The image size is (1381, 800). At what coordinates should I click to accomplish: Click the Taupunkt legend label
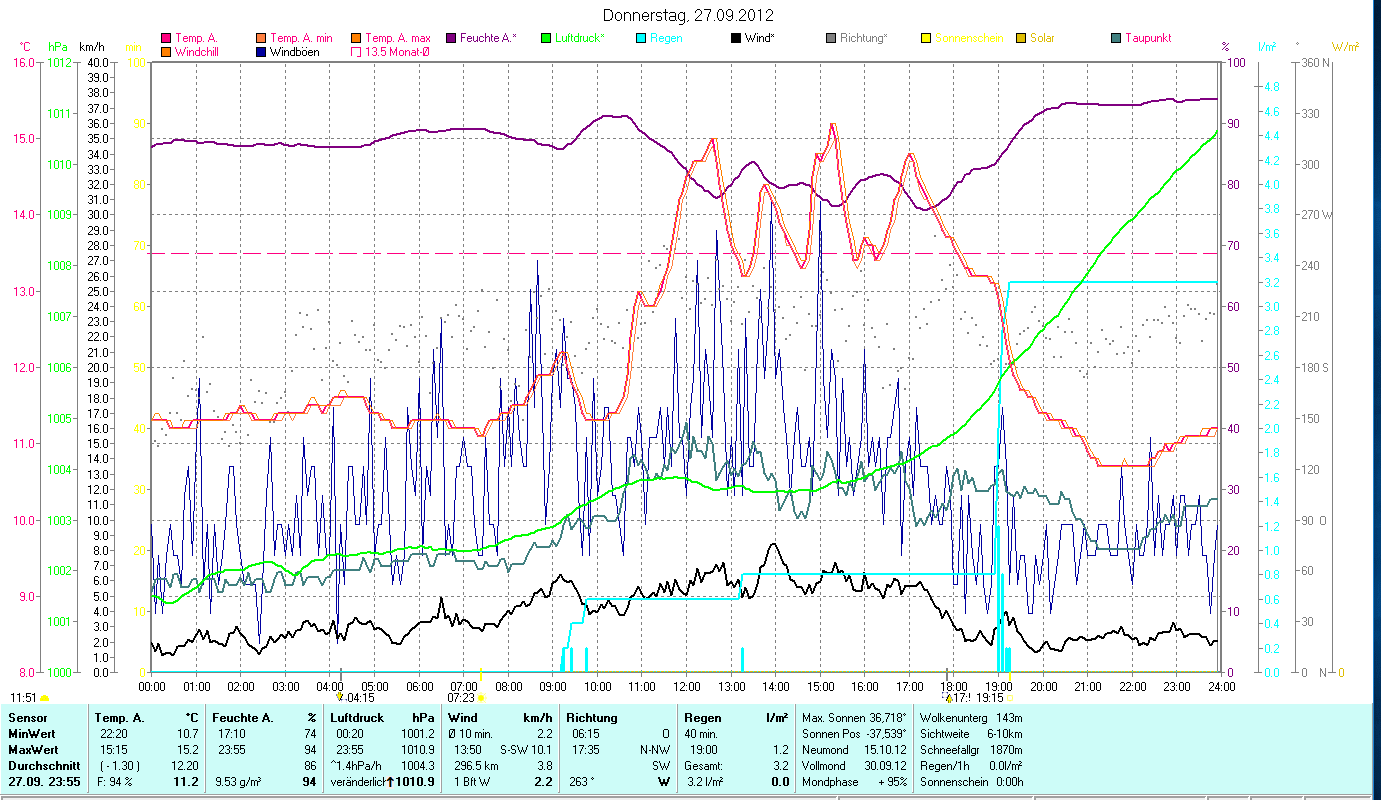(x=1148, y=38)
